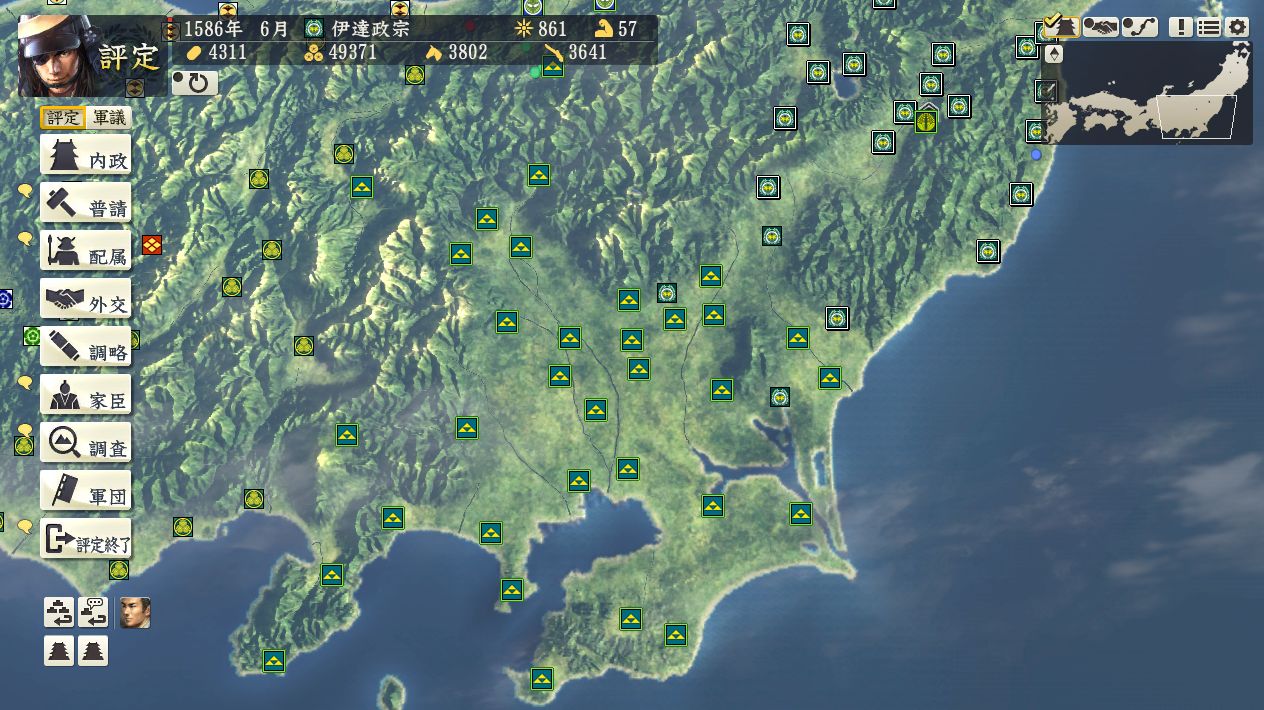The width and height of the screenshot is (1264, 710).
Task: Click the hierarchy return-arrow icon
Action: point(59,612)
